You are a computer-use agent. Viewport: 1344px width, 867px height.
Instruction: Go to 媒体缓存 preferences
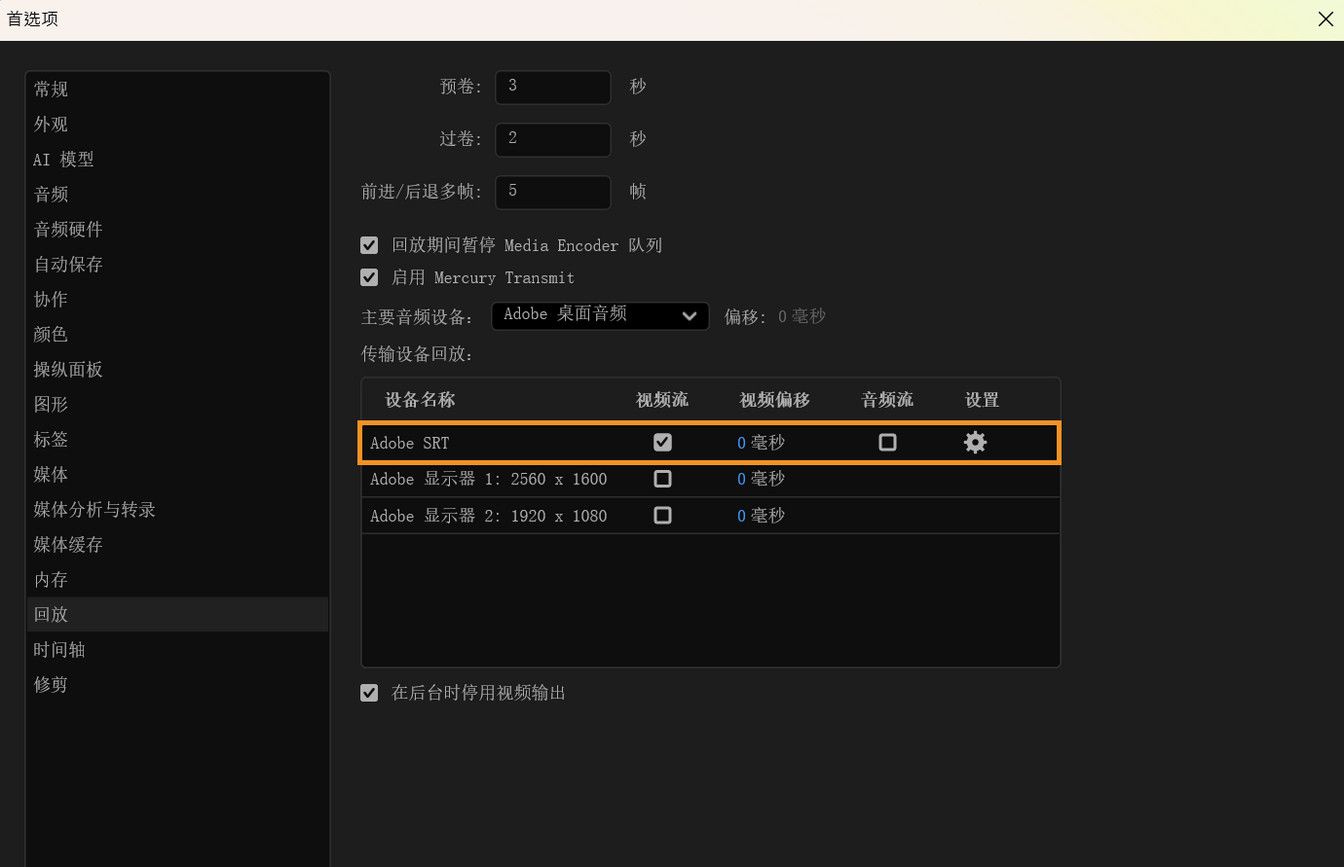(x=67, y=544)
